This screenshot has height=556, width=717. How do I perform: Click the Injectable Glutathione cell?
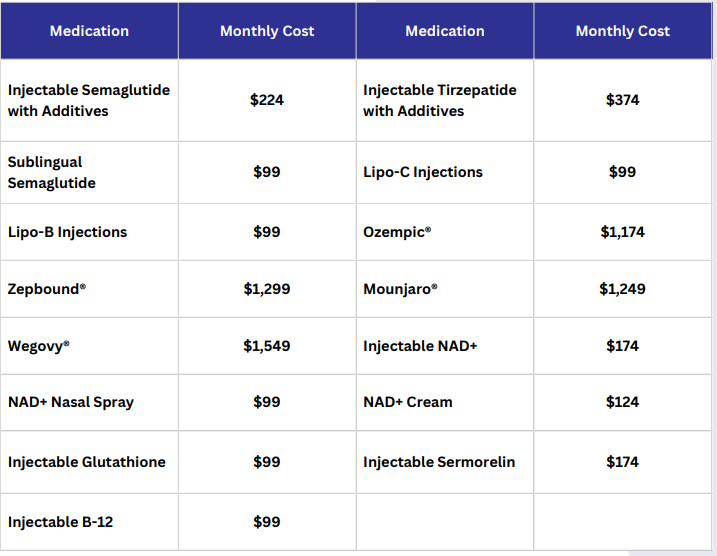point(86,462)
